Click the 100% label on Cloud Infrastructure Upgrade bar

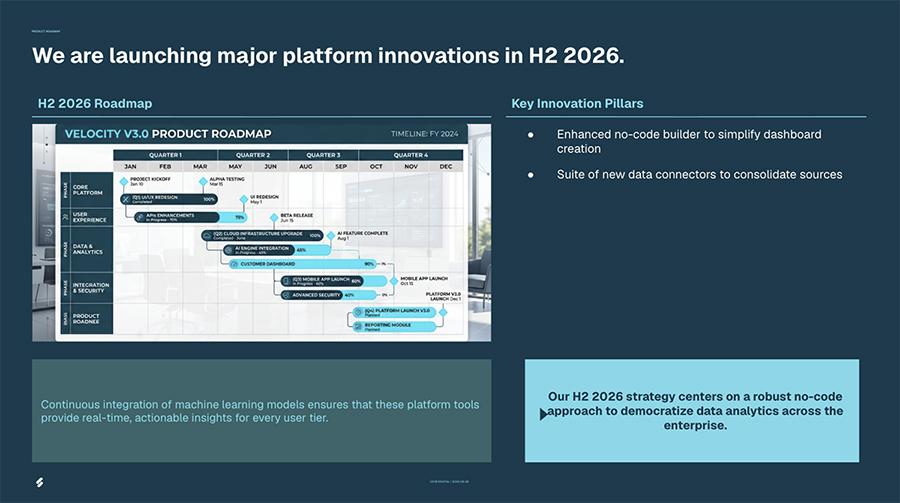pyautogui.click(x=315, y=235)
